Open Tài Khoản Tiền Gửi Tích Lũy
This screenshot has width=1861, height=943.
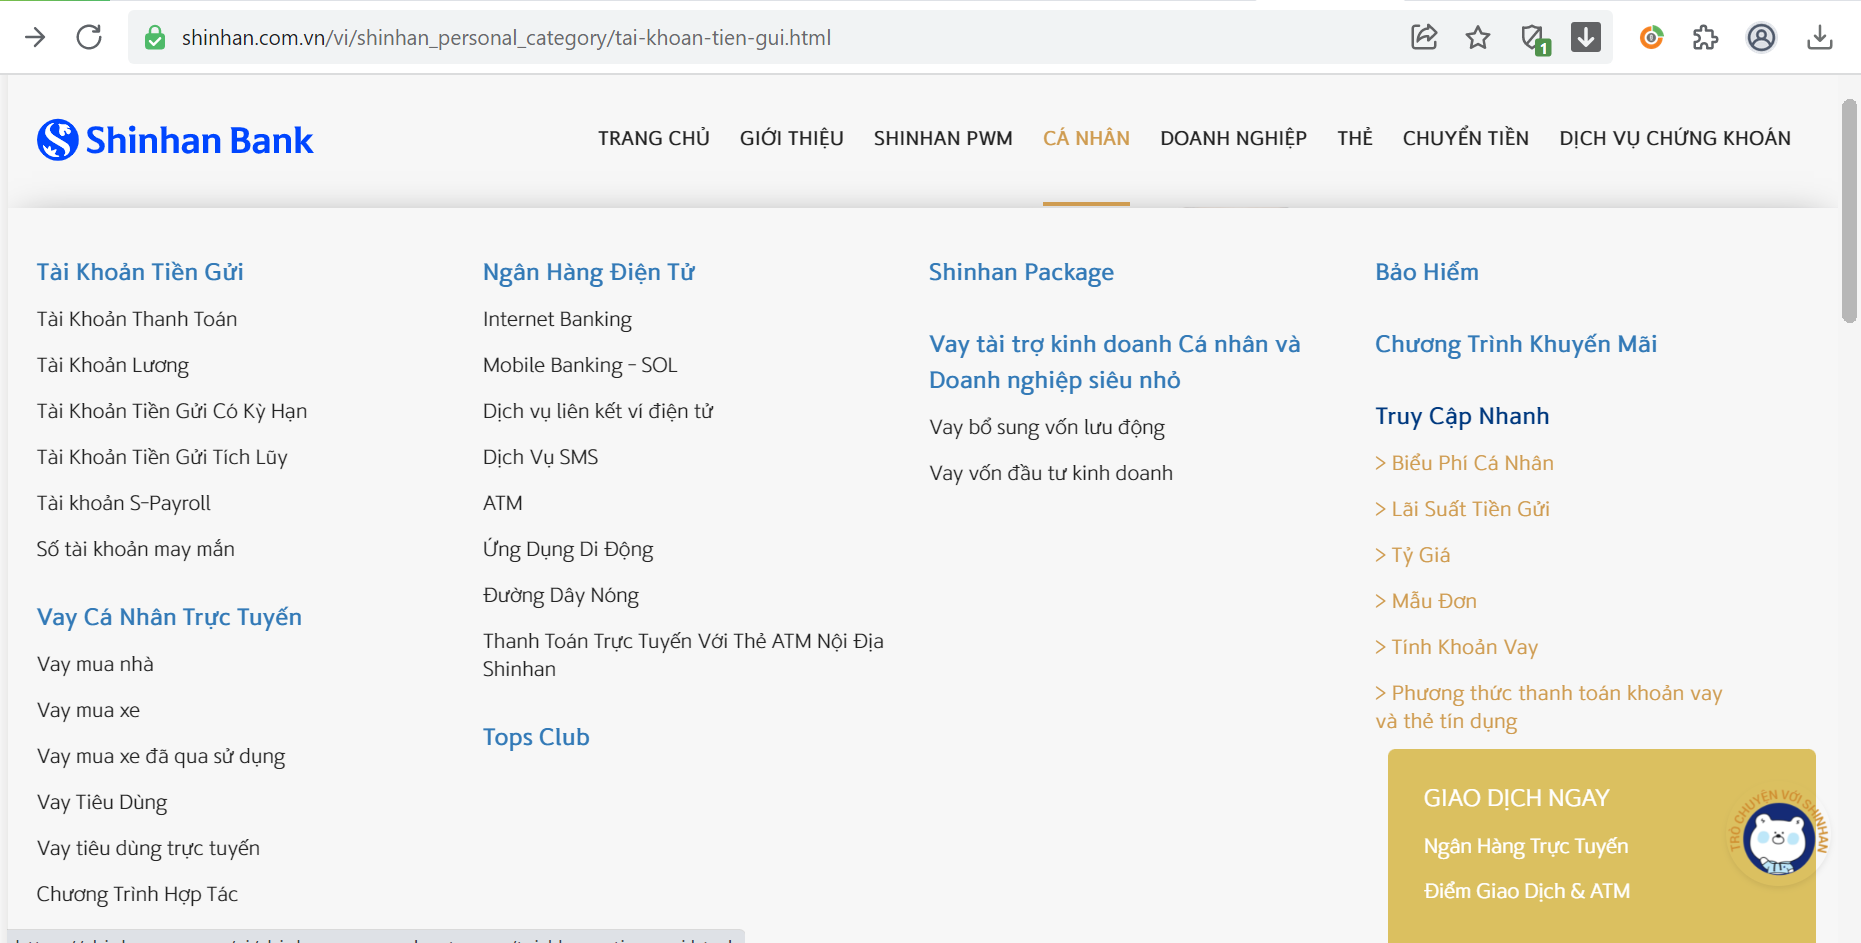(x=162, y=457)
